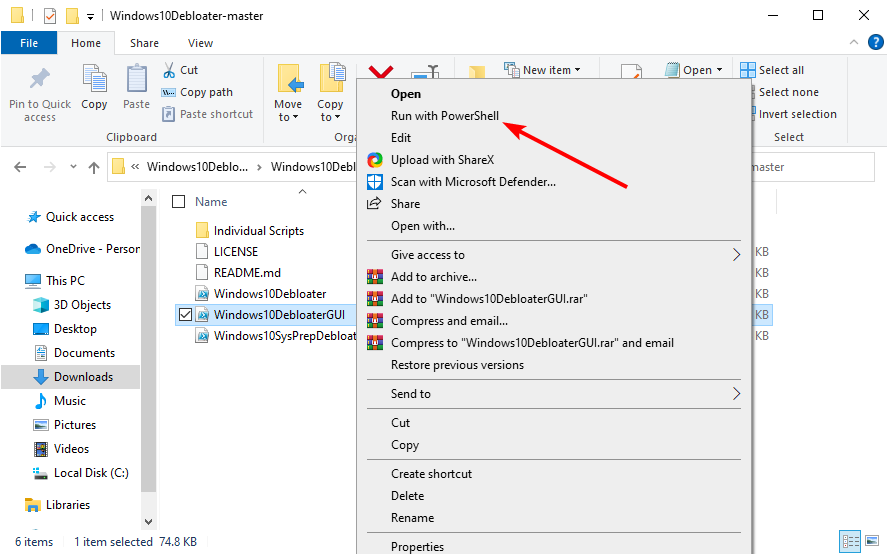Choose Edit in context menu

point(400,138)
